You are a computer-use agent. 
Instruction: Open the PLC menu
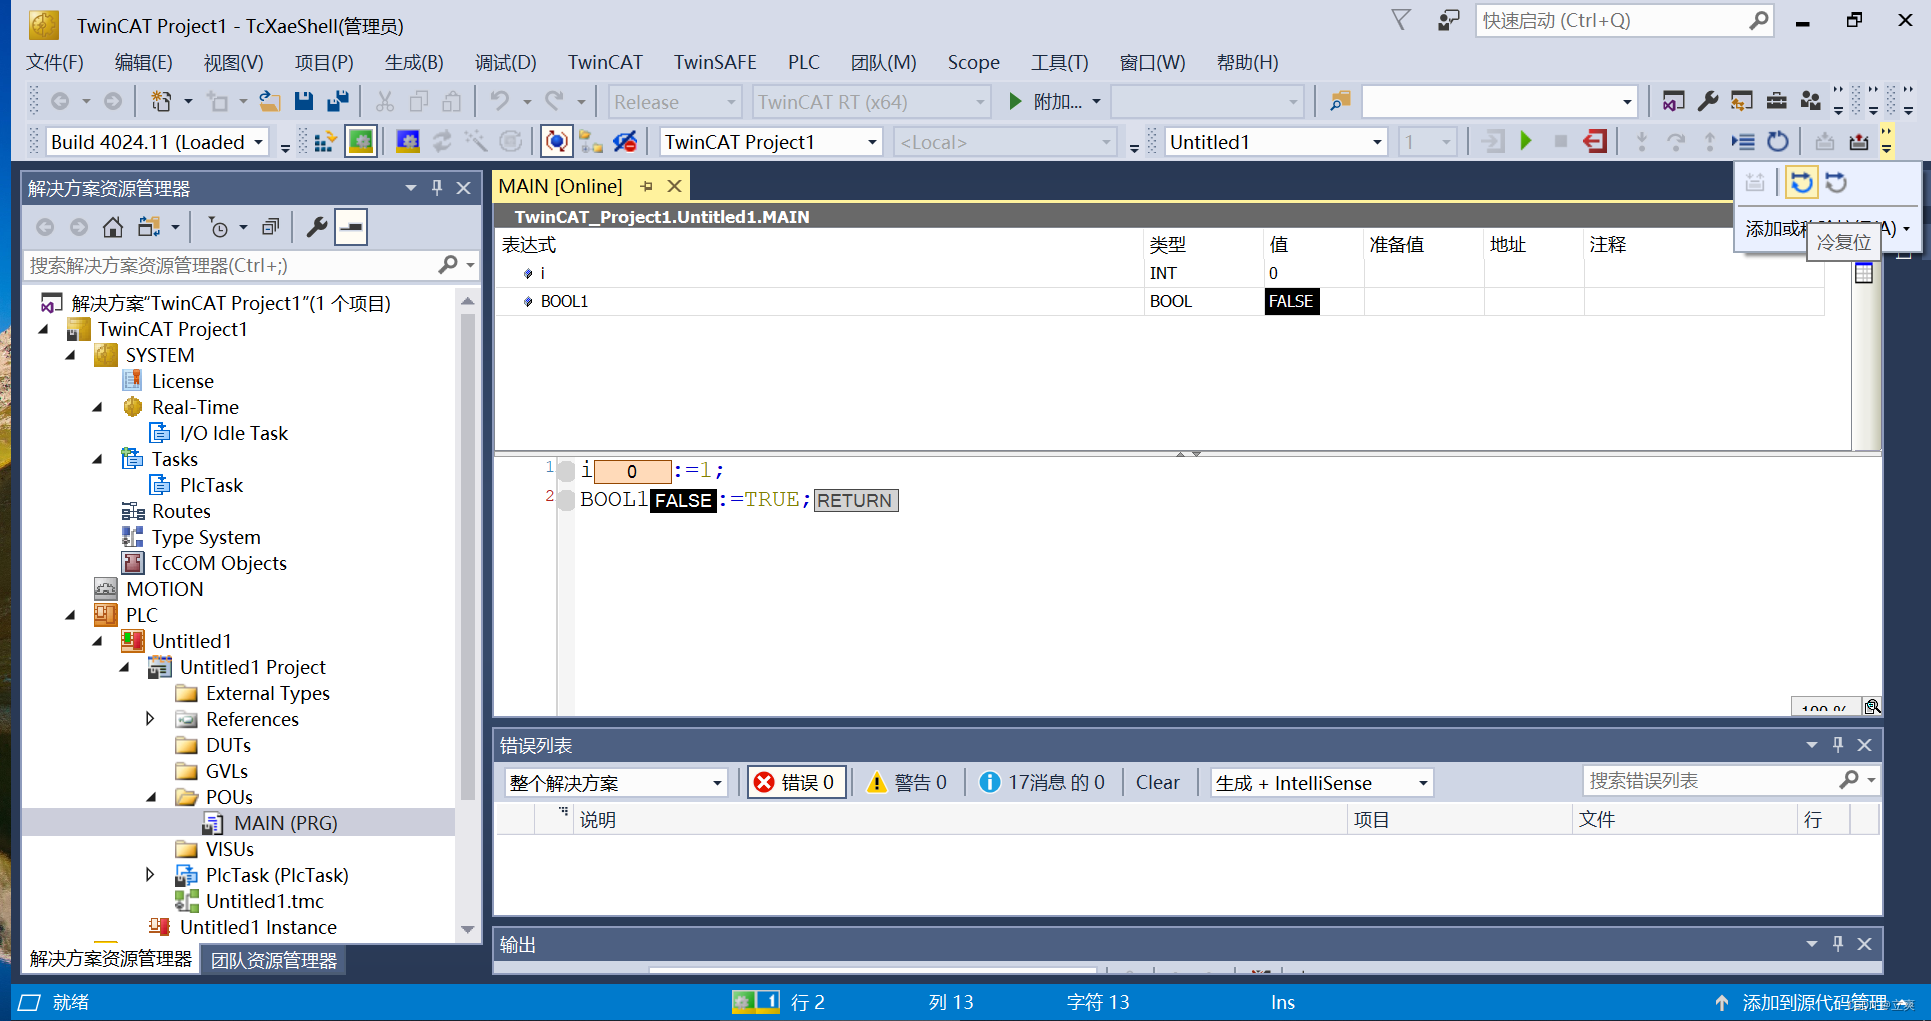(803, 62)
